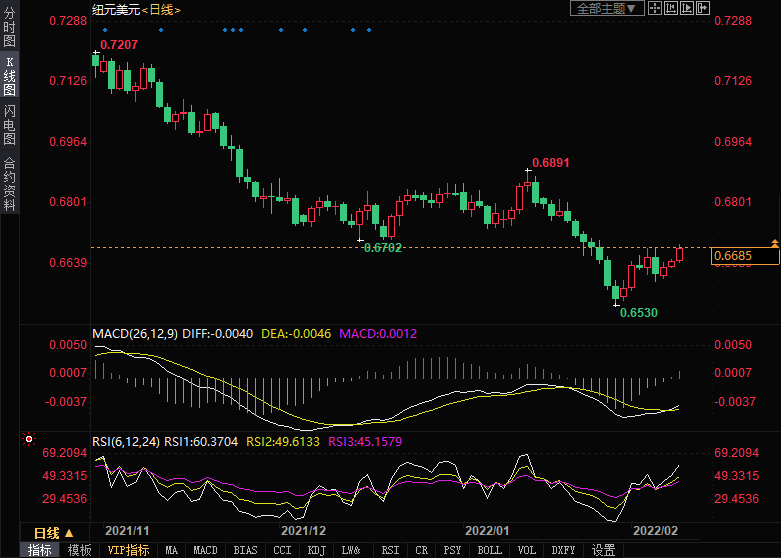This screenshot has width=781, height=558.
Task: Select the MACD indicator button
Action: tap(205, 550)
